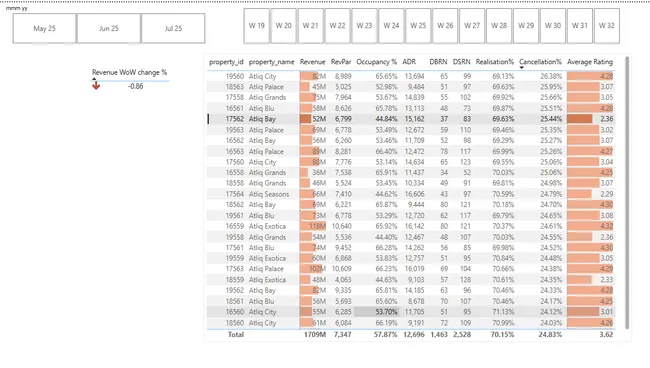Click the 71.13% realisation cell
The width and height of the screenshot is (650, 368).
click(503, 312)
